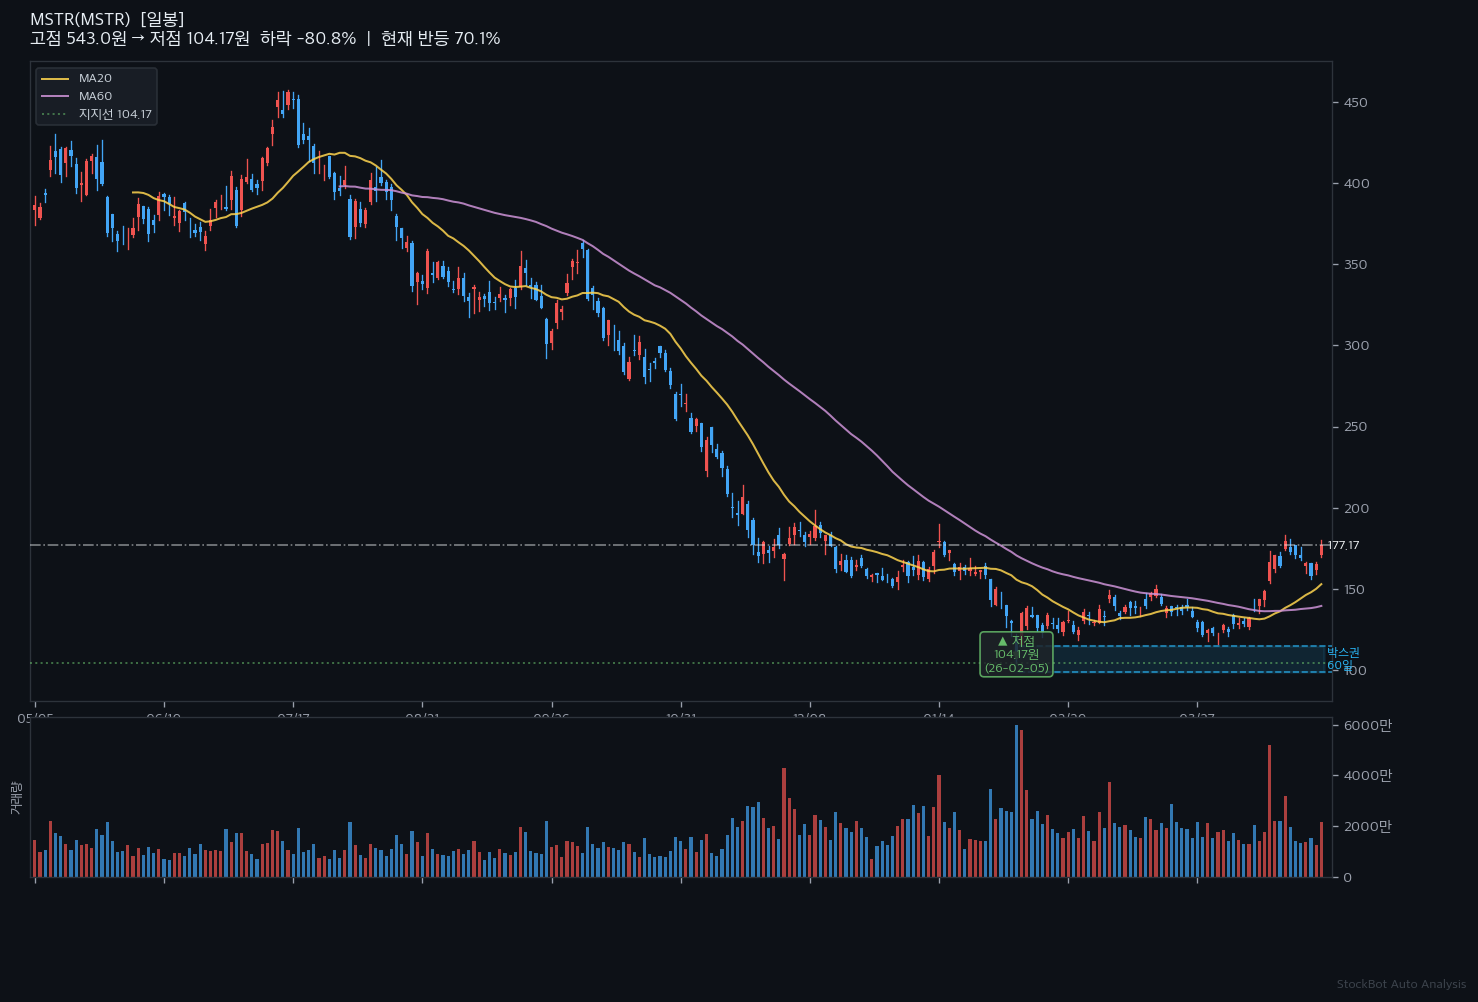Click the 200 price axis label
This screenshot has height=1002, width=1478.
click(x=1356, y=508)
